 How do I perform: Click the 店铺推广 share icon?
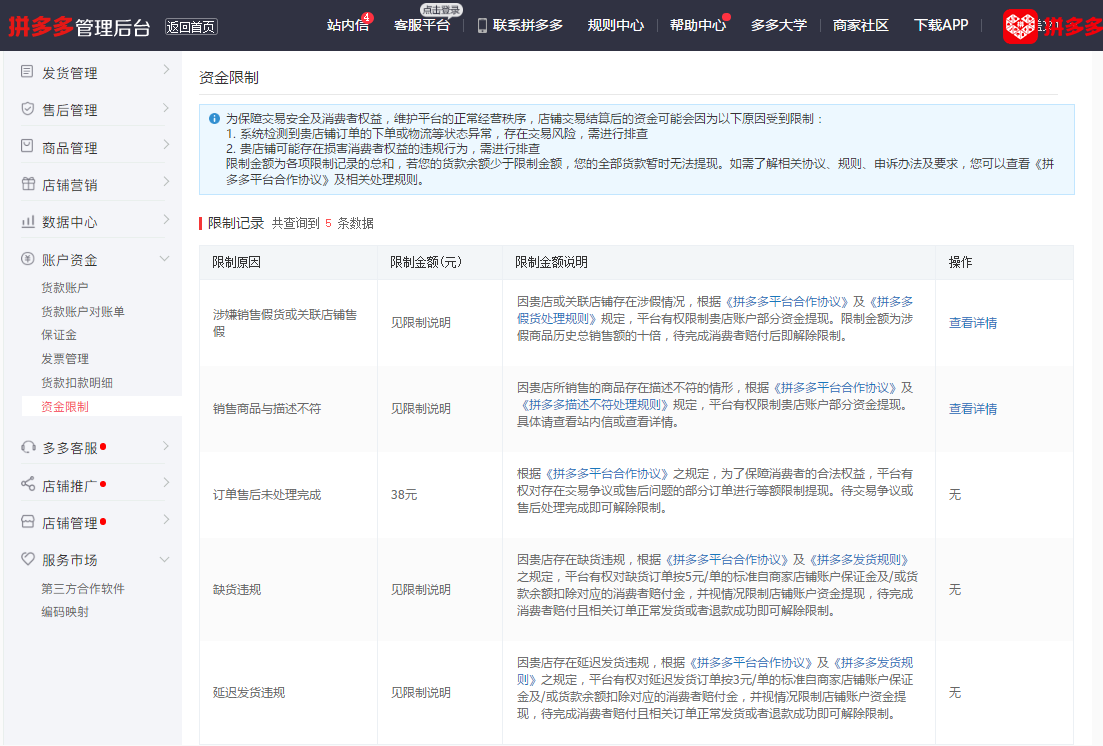pos(27,483)
